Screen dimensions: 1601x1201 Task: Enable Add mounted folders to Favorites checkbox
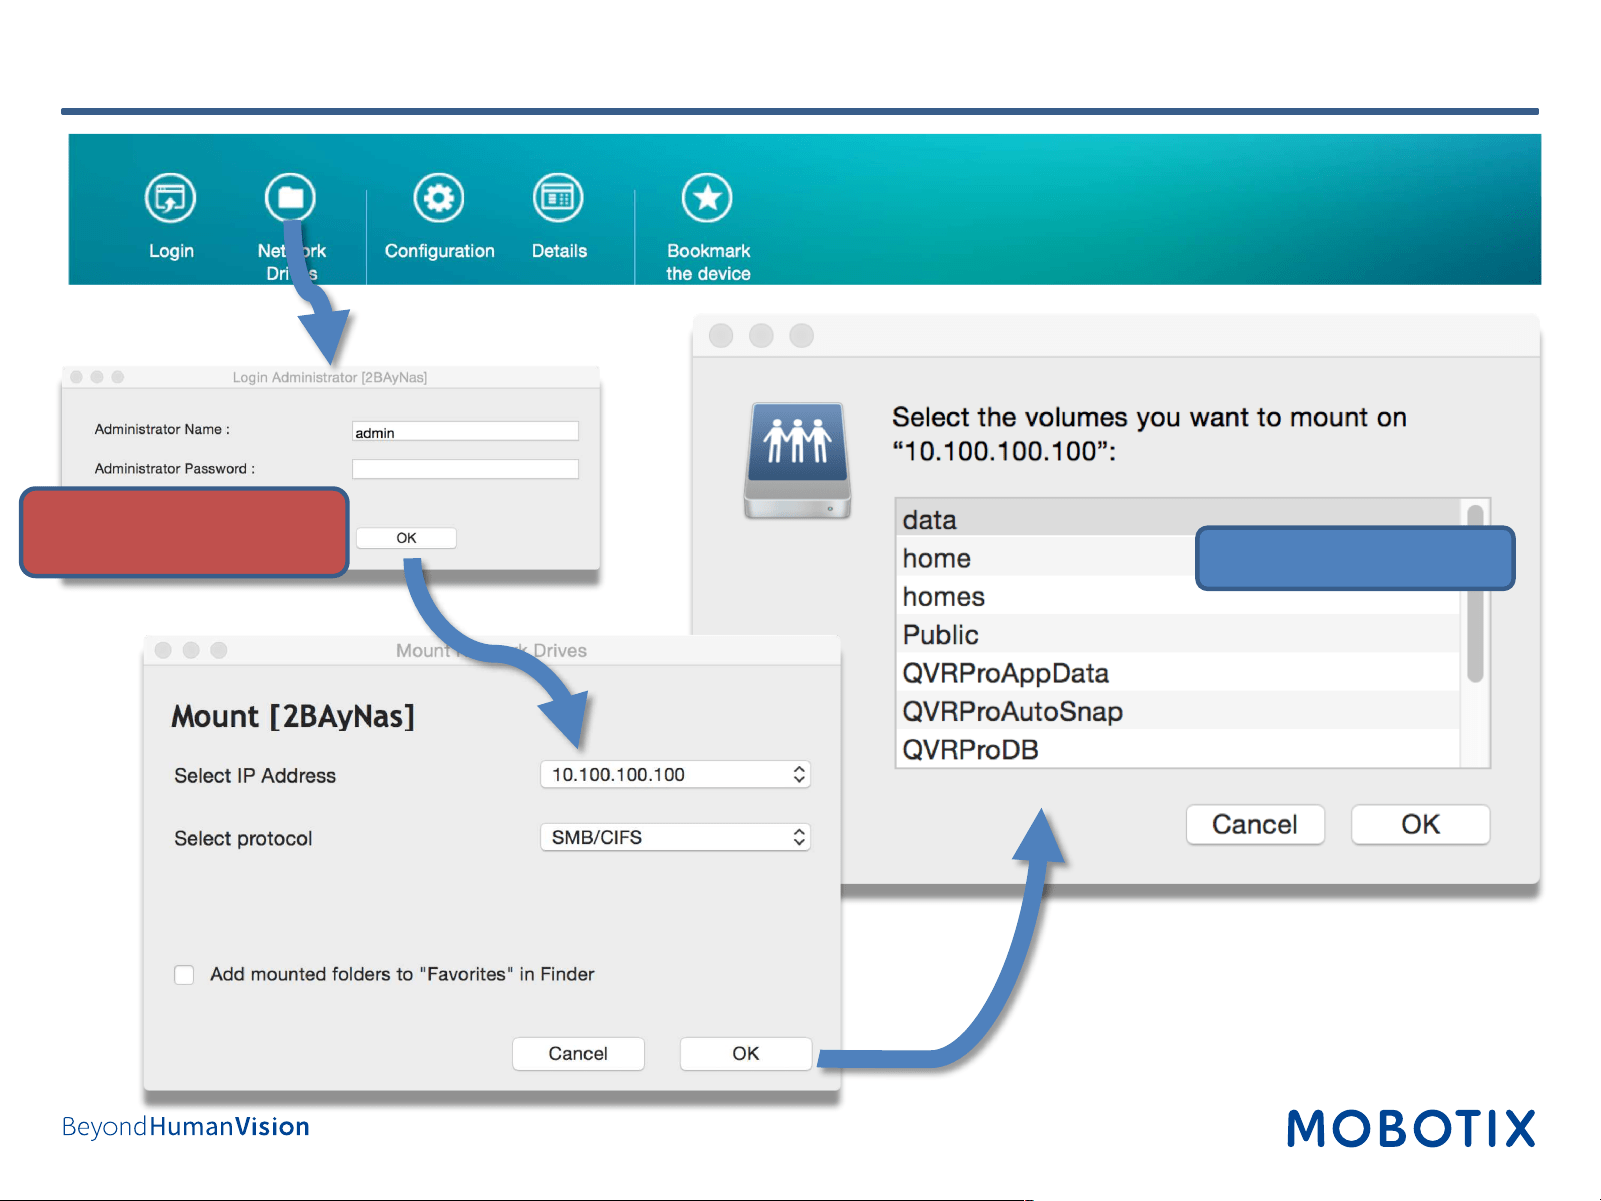(x=184, y=974)
